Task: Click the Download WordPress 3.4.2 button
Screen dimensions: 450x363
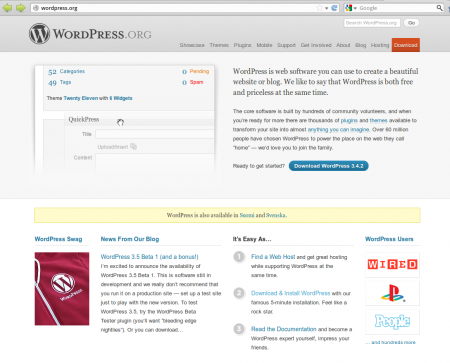Action: click(329, 166)
